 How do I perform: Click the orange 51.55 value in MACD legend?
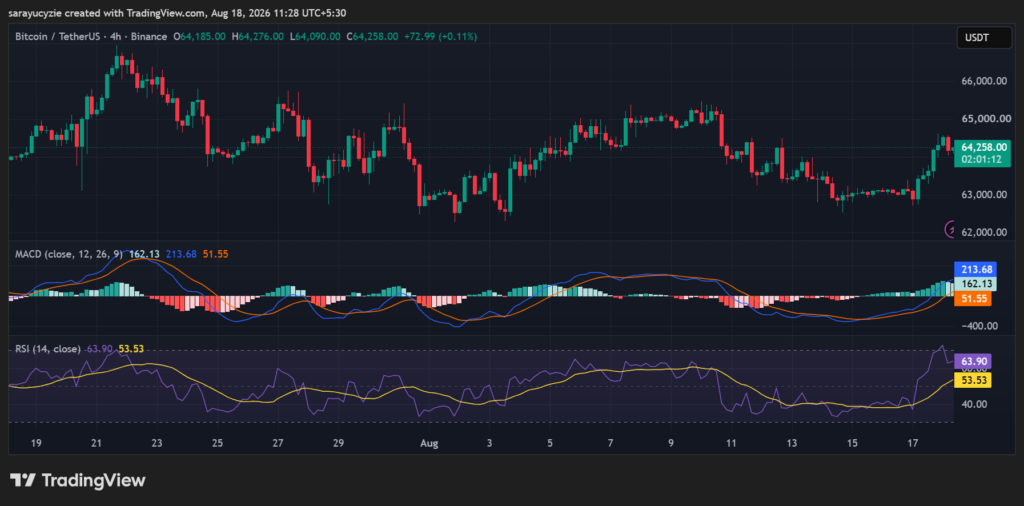pyautogui.click(x=215, y=253)
